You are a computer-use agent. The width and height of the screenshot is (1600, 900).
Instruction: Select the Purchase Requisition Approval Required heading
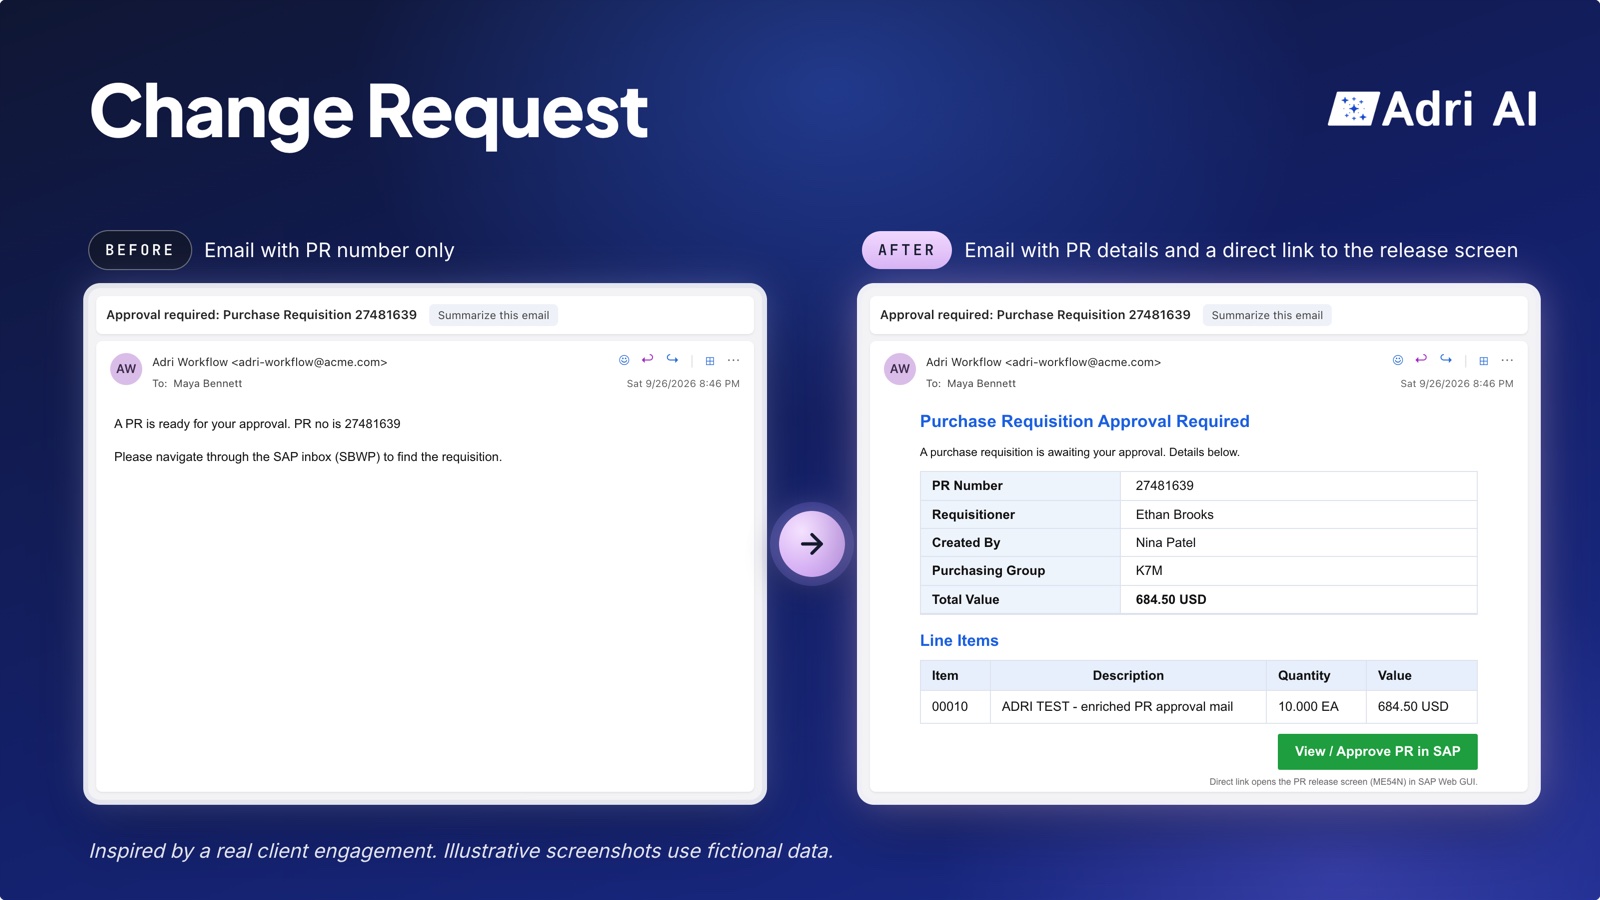(x=1084, y=422)
